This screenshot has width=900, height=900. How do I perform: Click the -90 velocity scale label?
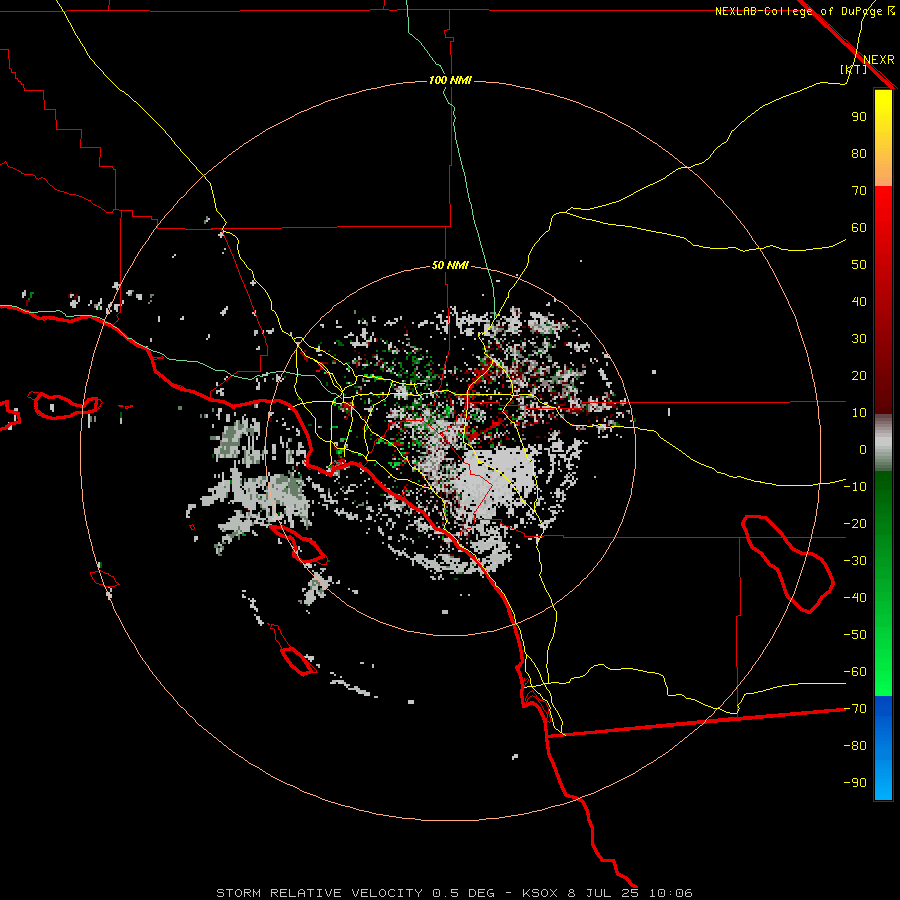tap(855, 783)
